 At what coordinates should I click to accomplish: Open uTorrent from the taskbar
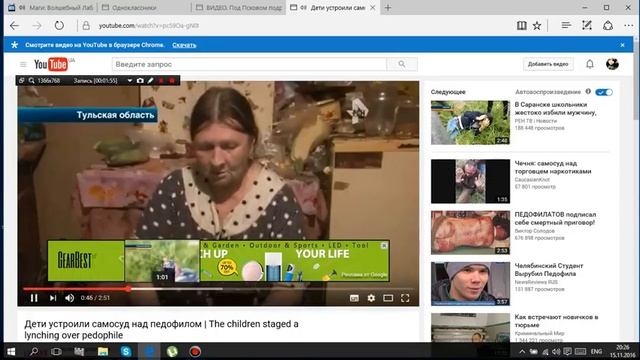click(x=172, y=351)
